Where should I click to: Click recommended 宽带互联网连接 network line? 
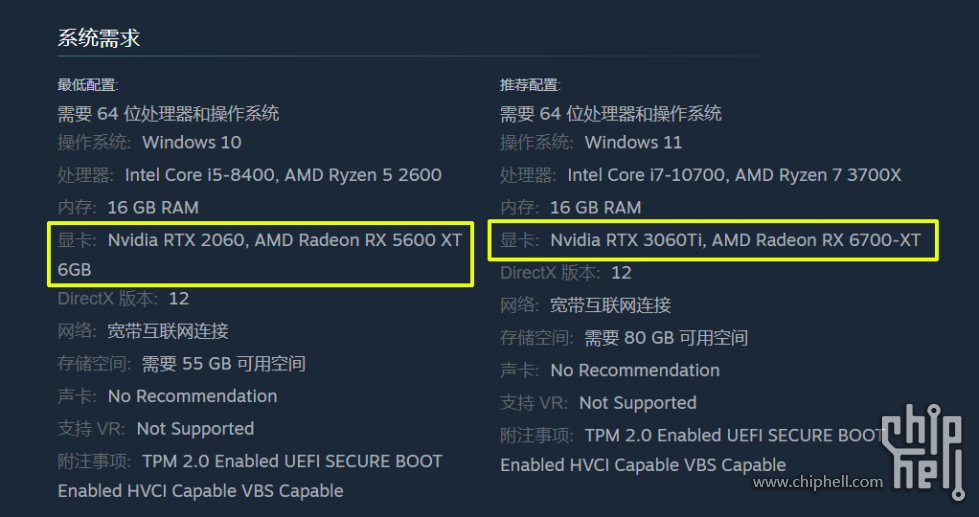[x=610, y=305]
